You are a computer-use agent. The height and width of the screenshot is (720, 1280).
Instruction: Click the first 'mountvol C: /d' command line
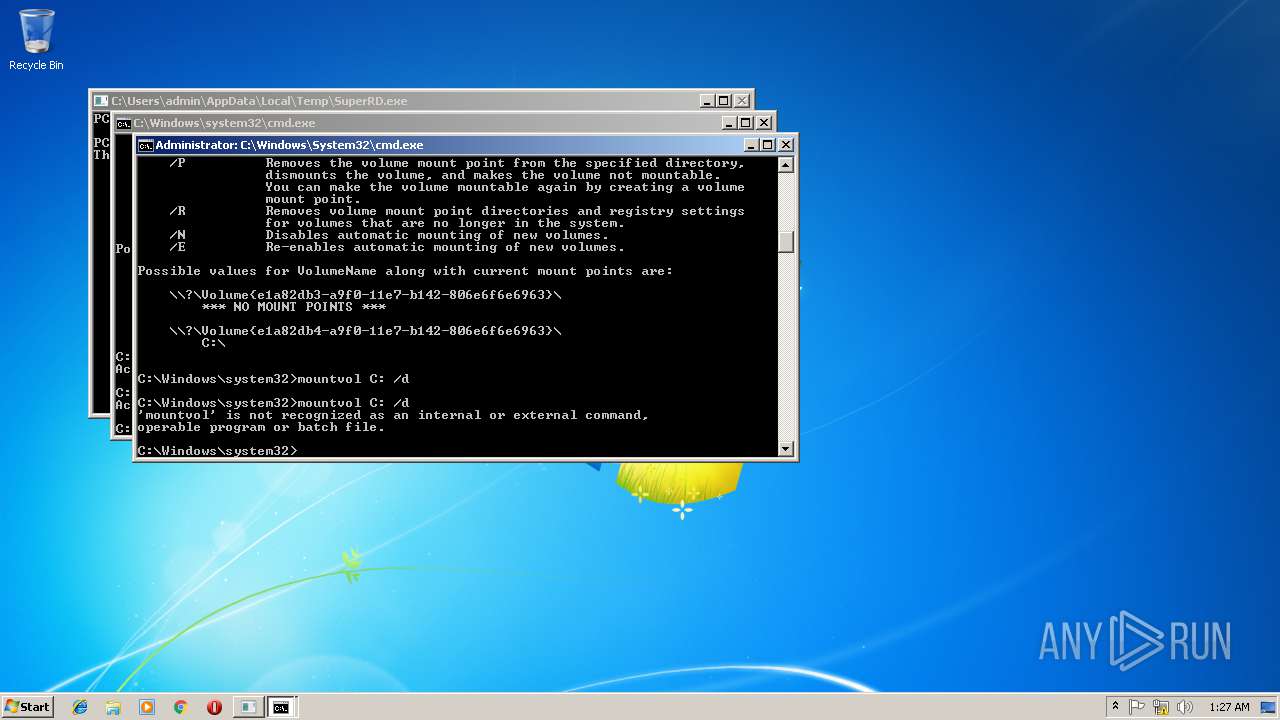click(x=273, y=379)
